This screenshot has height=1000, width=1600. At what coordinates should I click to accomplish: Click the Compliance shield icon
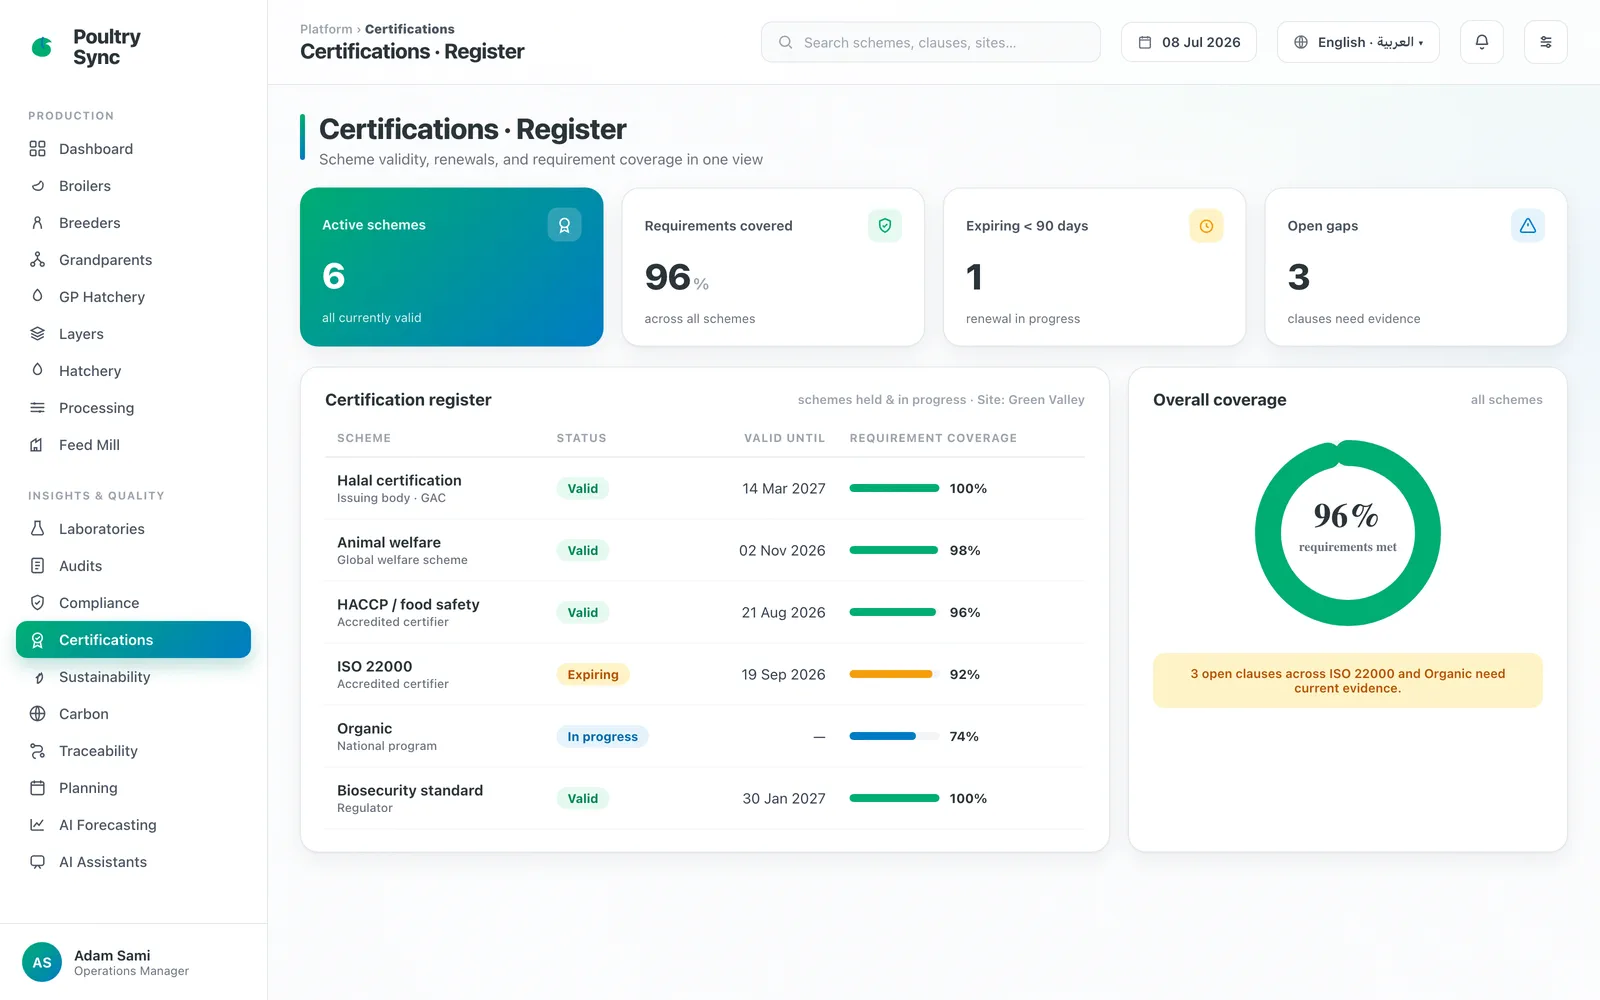tap(37, 603)
